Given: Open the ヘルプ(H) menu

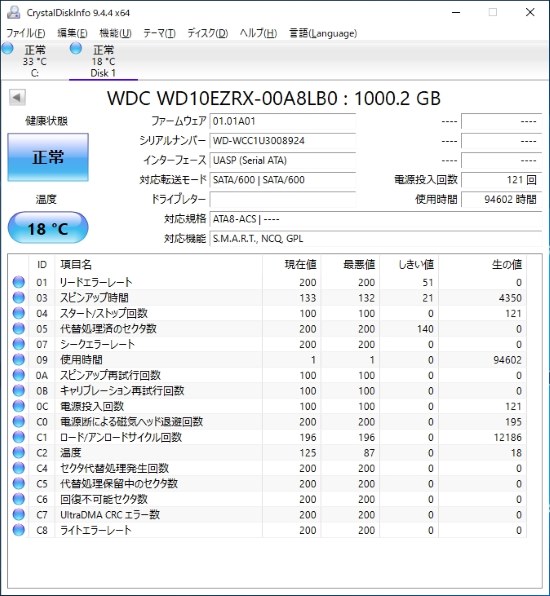Looking at the screenshot, I should 258,33.
